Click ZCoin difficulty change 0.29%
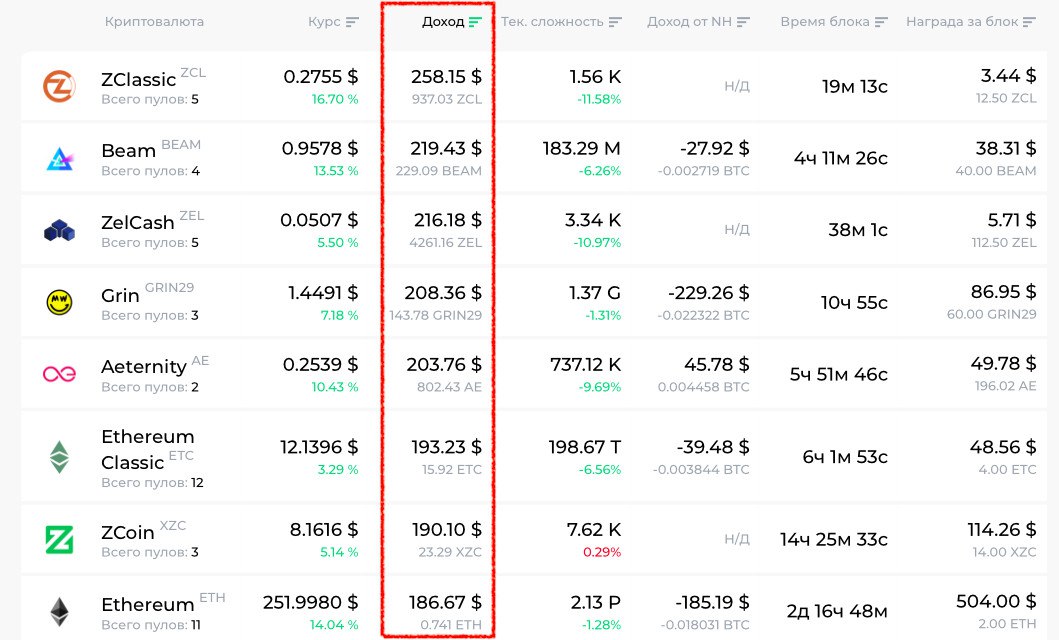 pos(602,552)
